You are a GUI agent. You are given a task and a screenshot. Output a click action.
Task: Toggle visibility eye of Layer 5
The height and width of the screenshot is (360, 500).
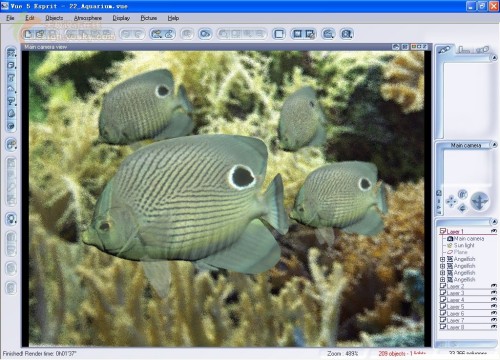493,306
